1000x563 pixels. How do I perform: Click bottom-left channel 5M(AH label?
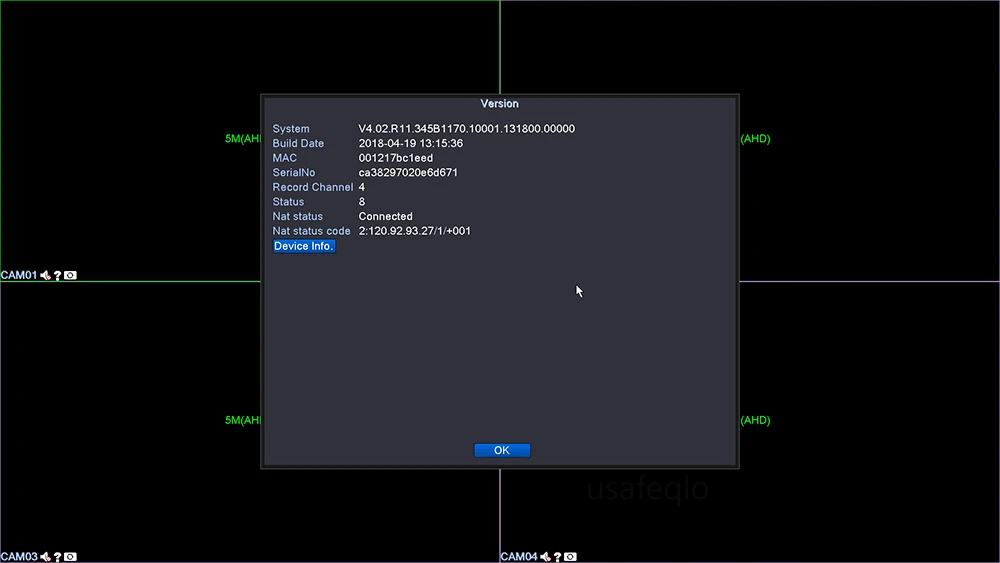(x=243, y=420)
